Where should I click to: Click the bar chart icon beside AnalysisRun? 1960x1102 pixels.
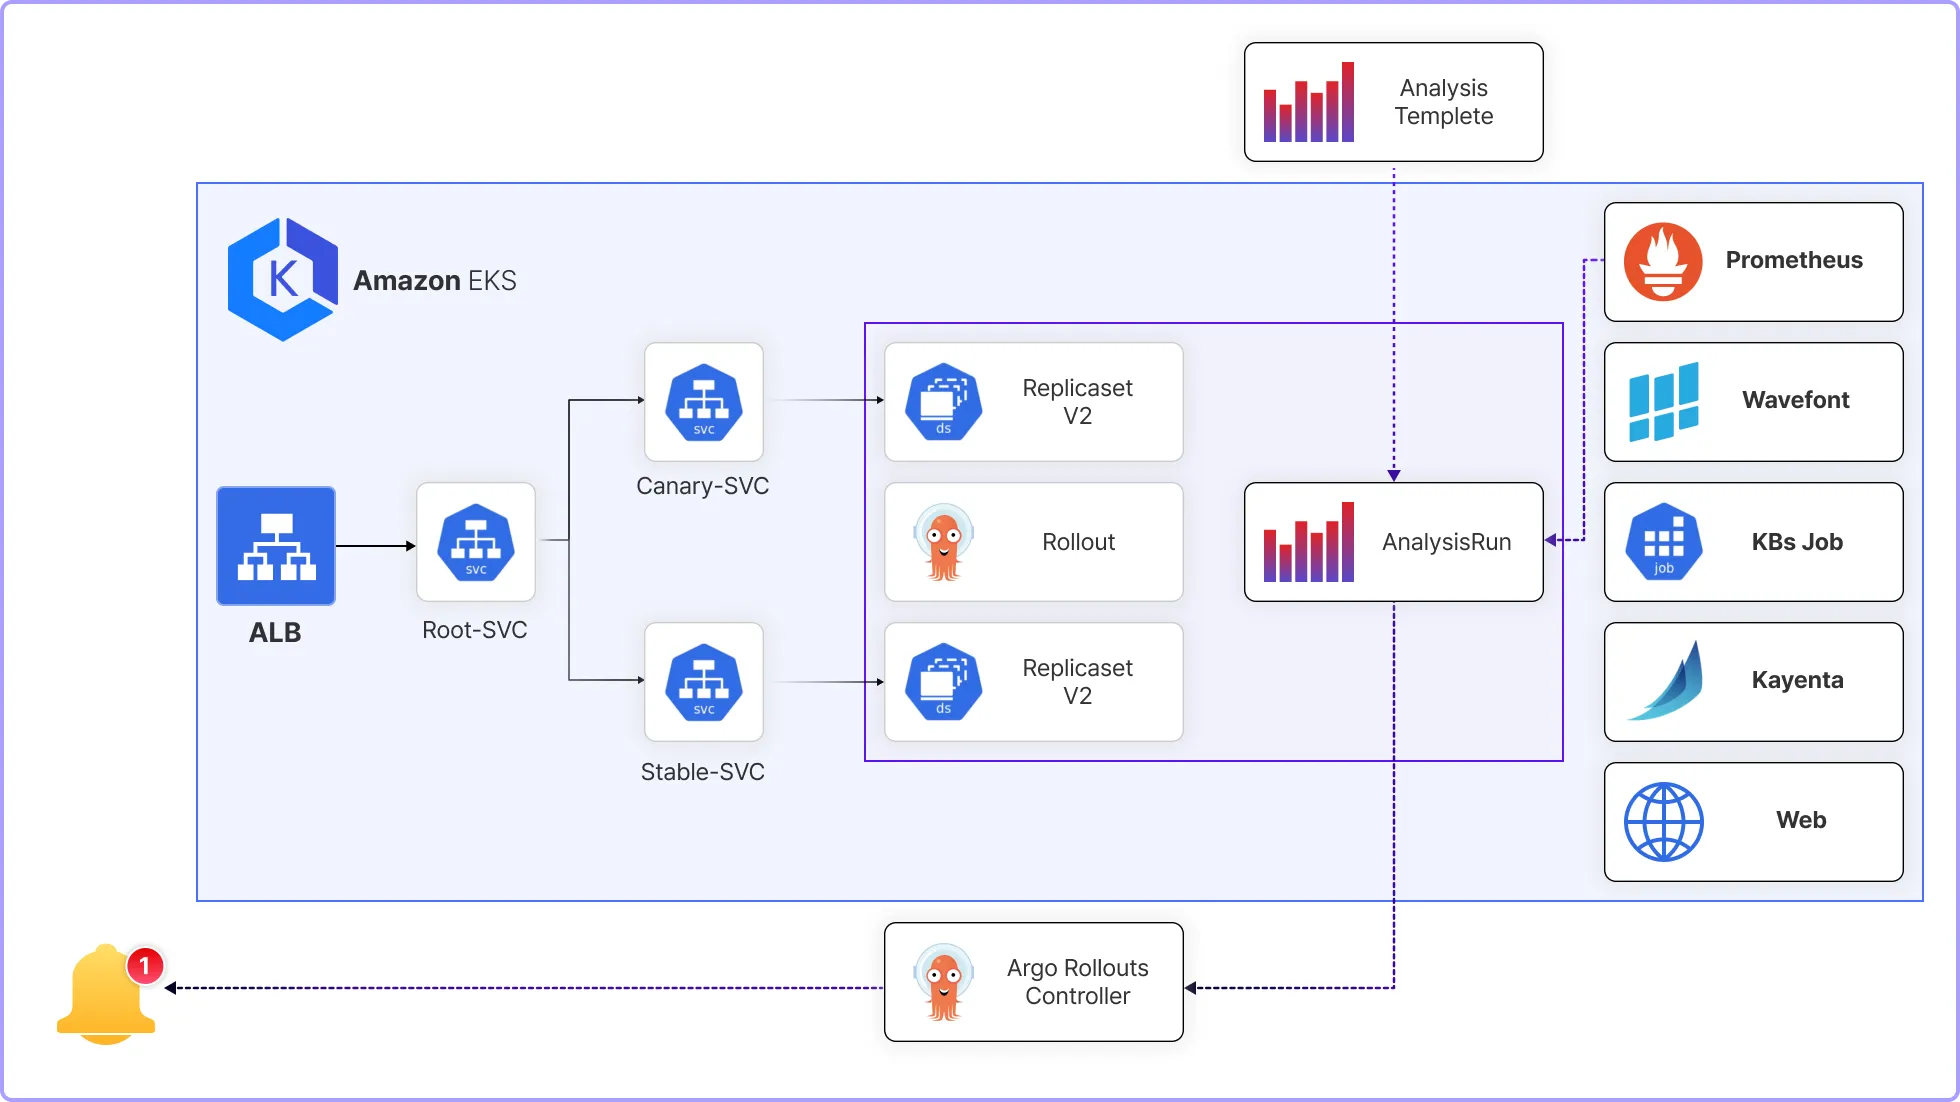pyautogui.click(x=1309, y=542)
